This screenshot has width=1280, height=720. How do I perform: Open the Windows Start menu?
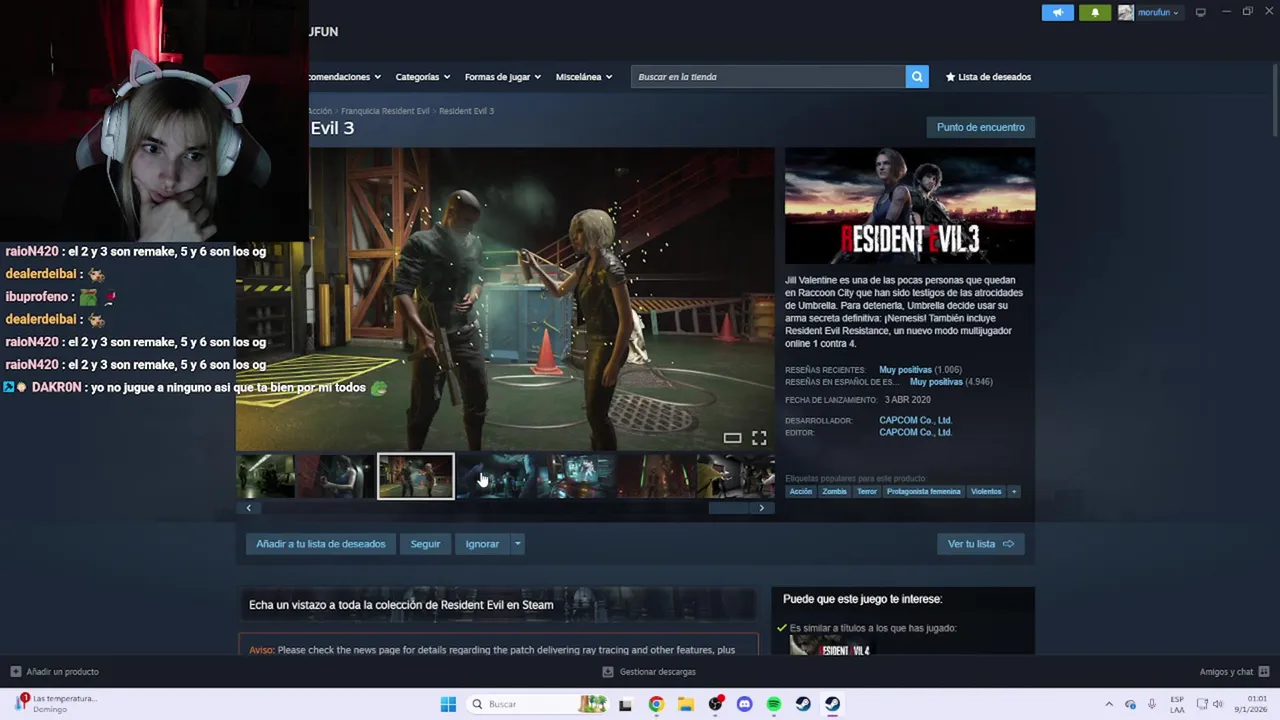coord(448,704)
